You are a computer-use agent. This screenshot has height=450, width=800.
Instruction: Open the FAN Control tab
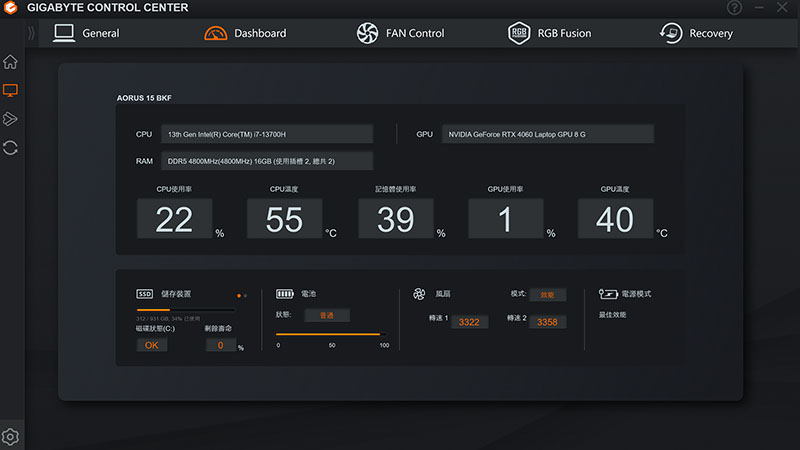click(x=401, y=33)
